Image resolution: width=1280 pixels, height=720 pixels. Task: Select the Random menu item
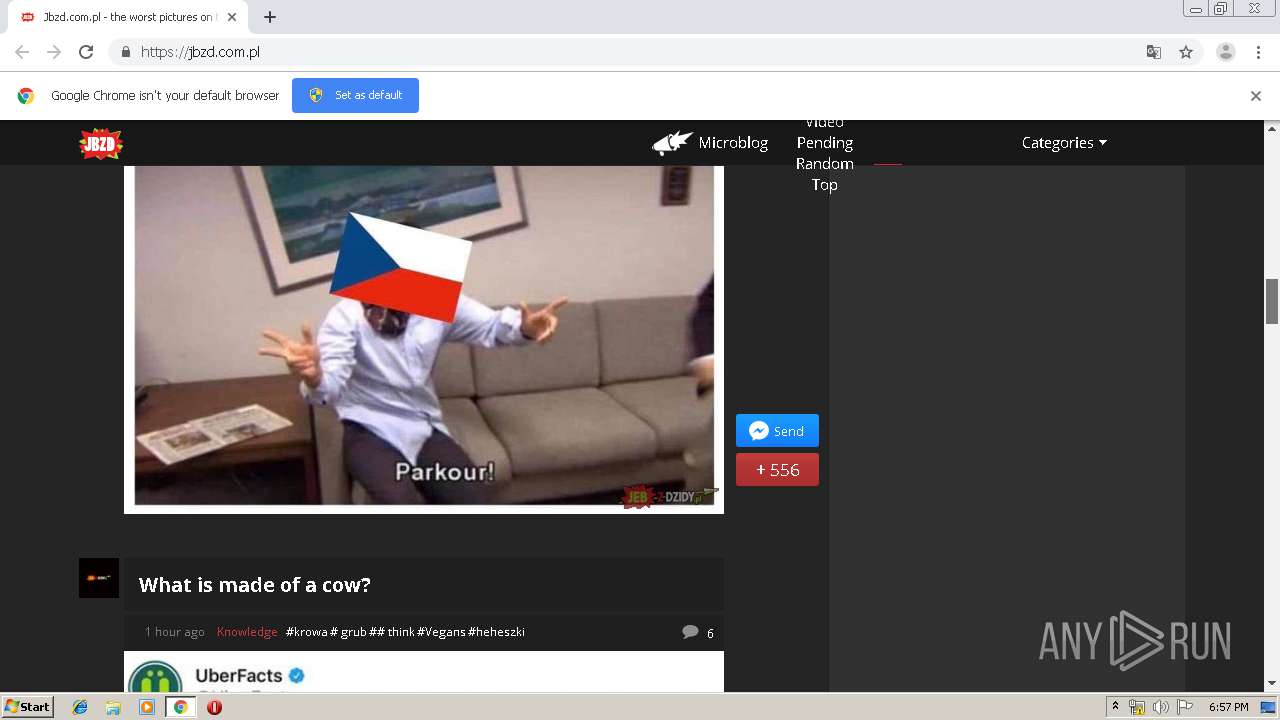pyautogui.click(x=824, y=164)
